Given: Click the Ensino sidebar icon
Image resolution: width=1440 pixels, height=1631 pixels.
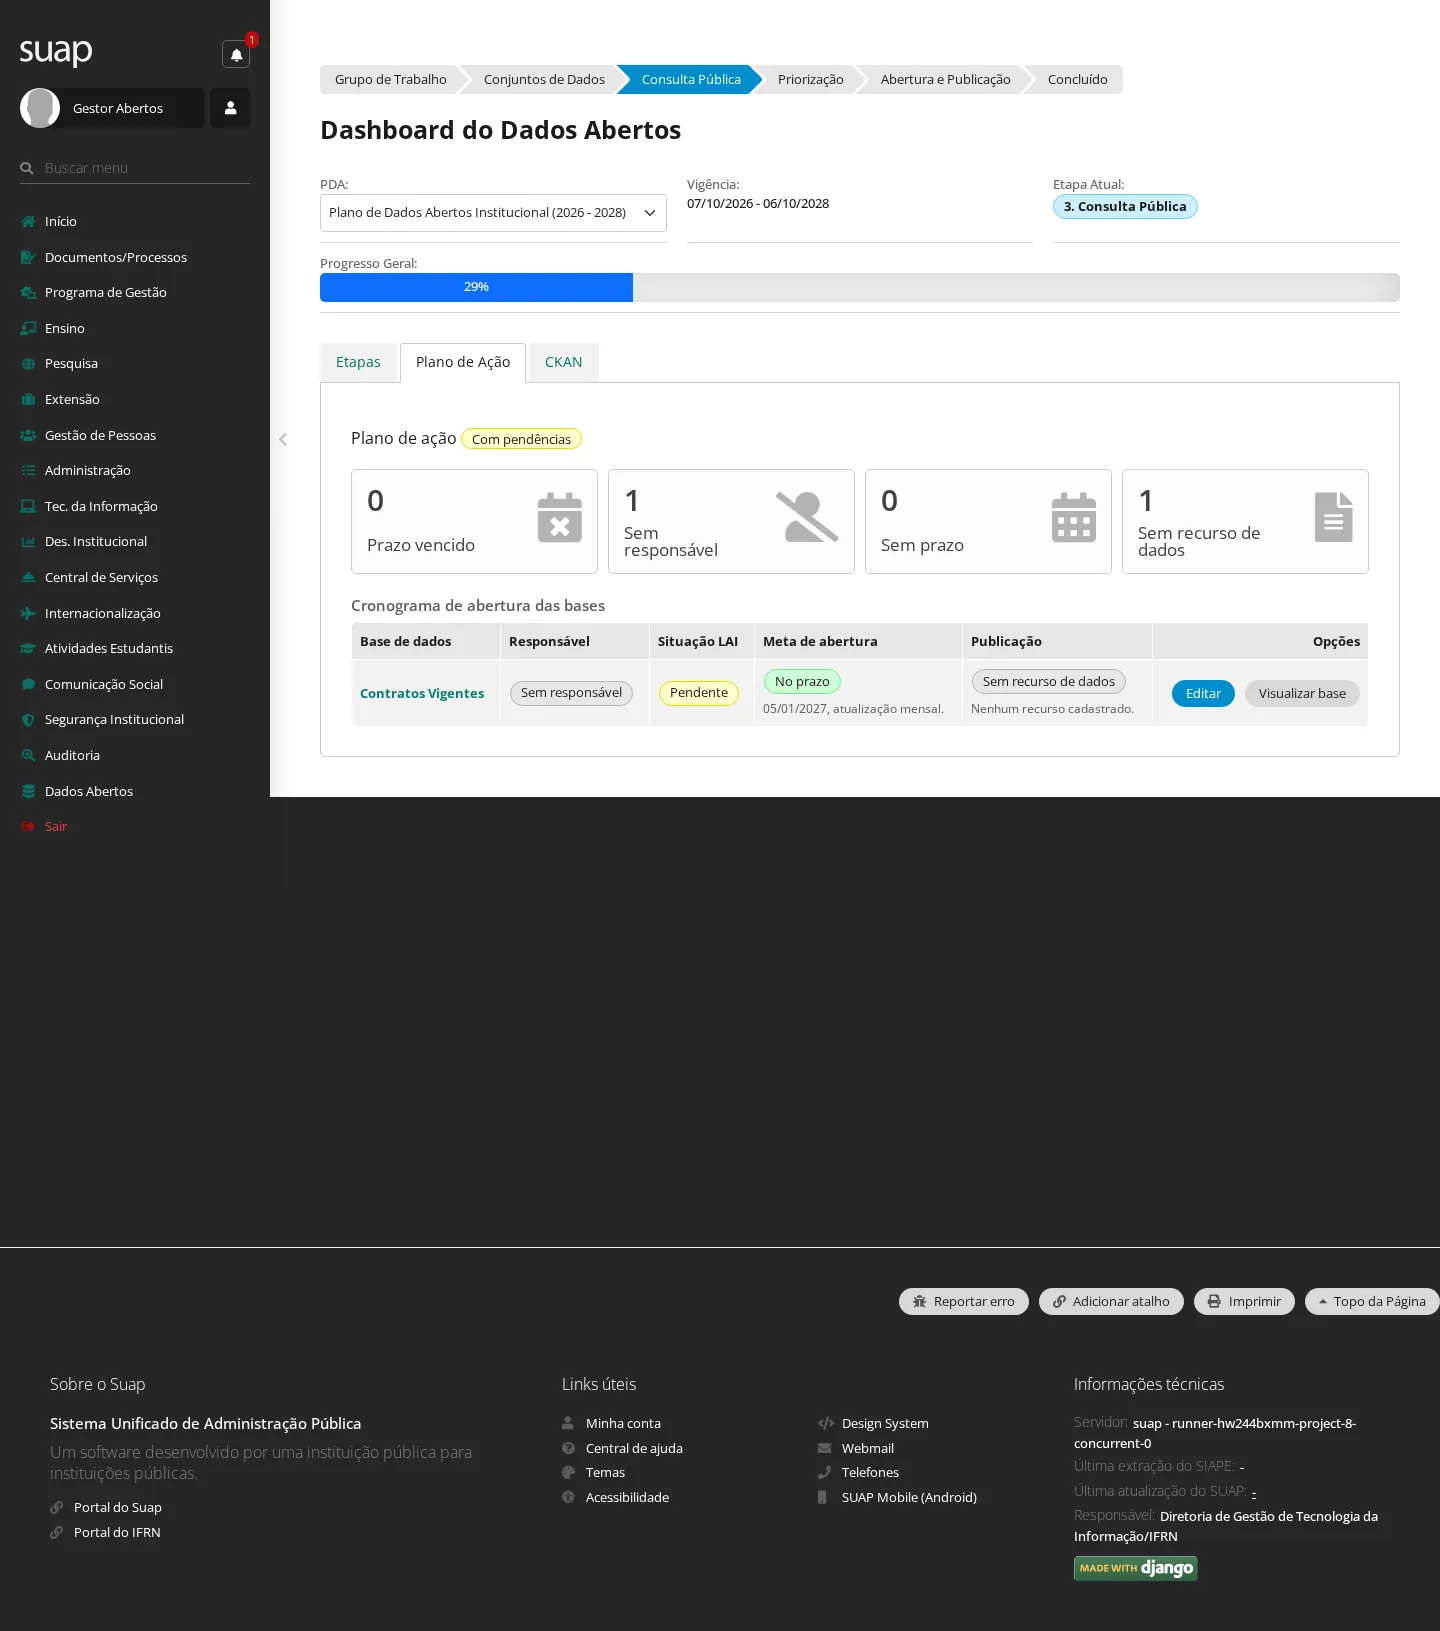Looking at the screenshot, I should pyautogui.click(x=28, y=328).
